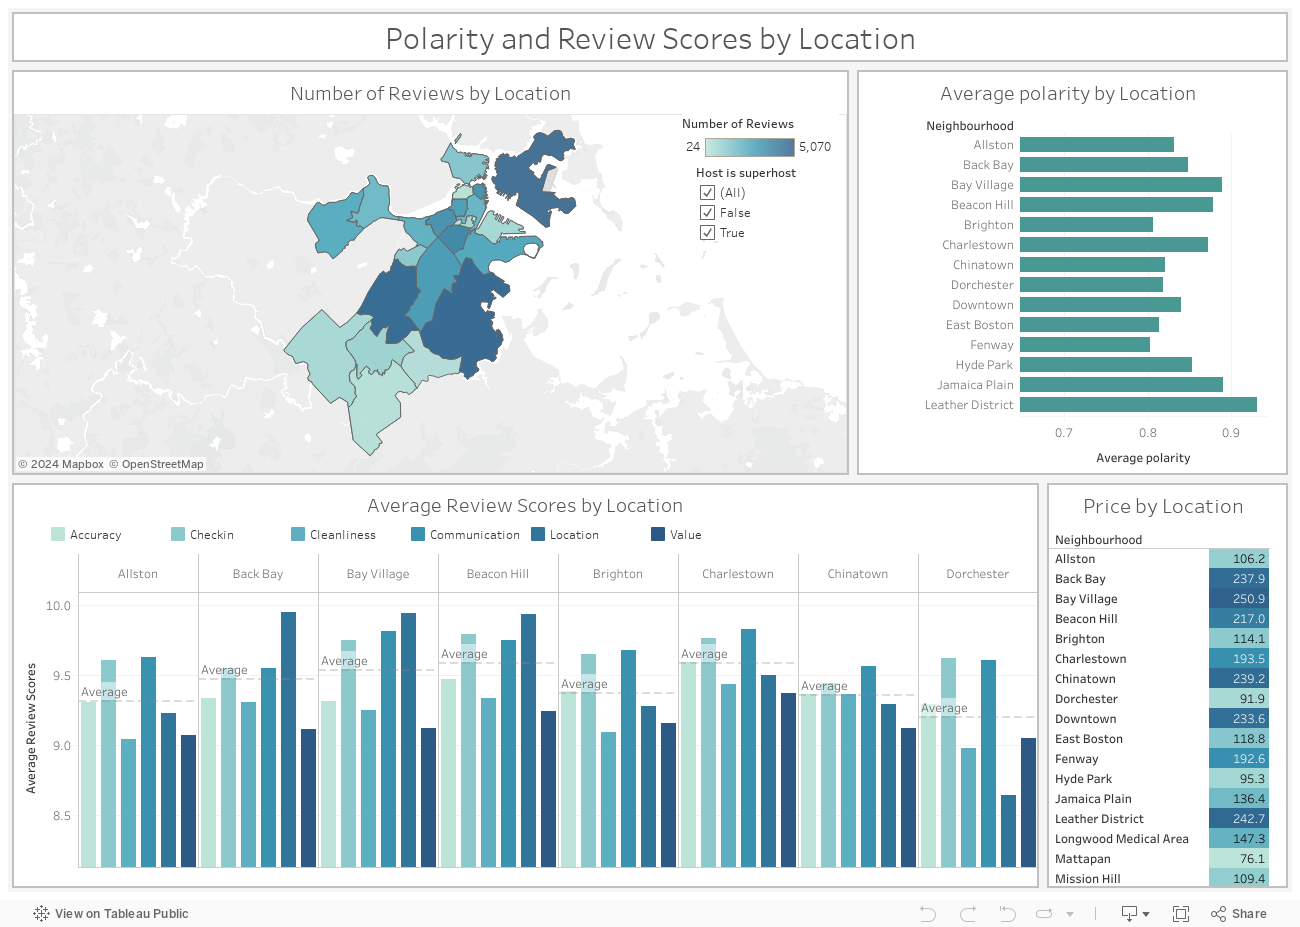Screen dimensions: 1300x927
Task: Enter full screen mode icon
Action: (x=1181, y=913)
